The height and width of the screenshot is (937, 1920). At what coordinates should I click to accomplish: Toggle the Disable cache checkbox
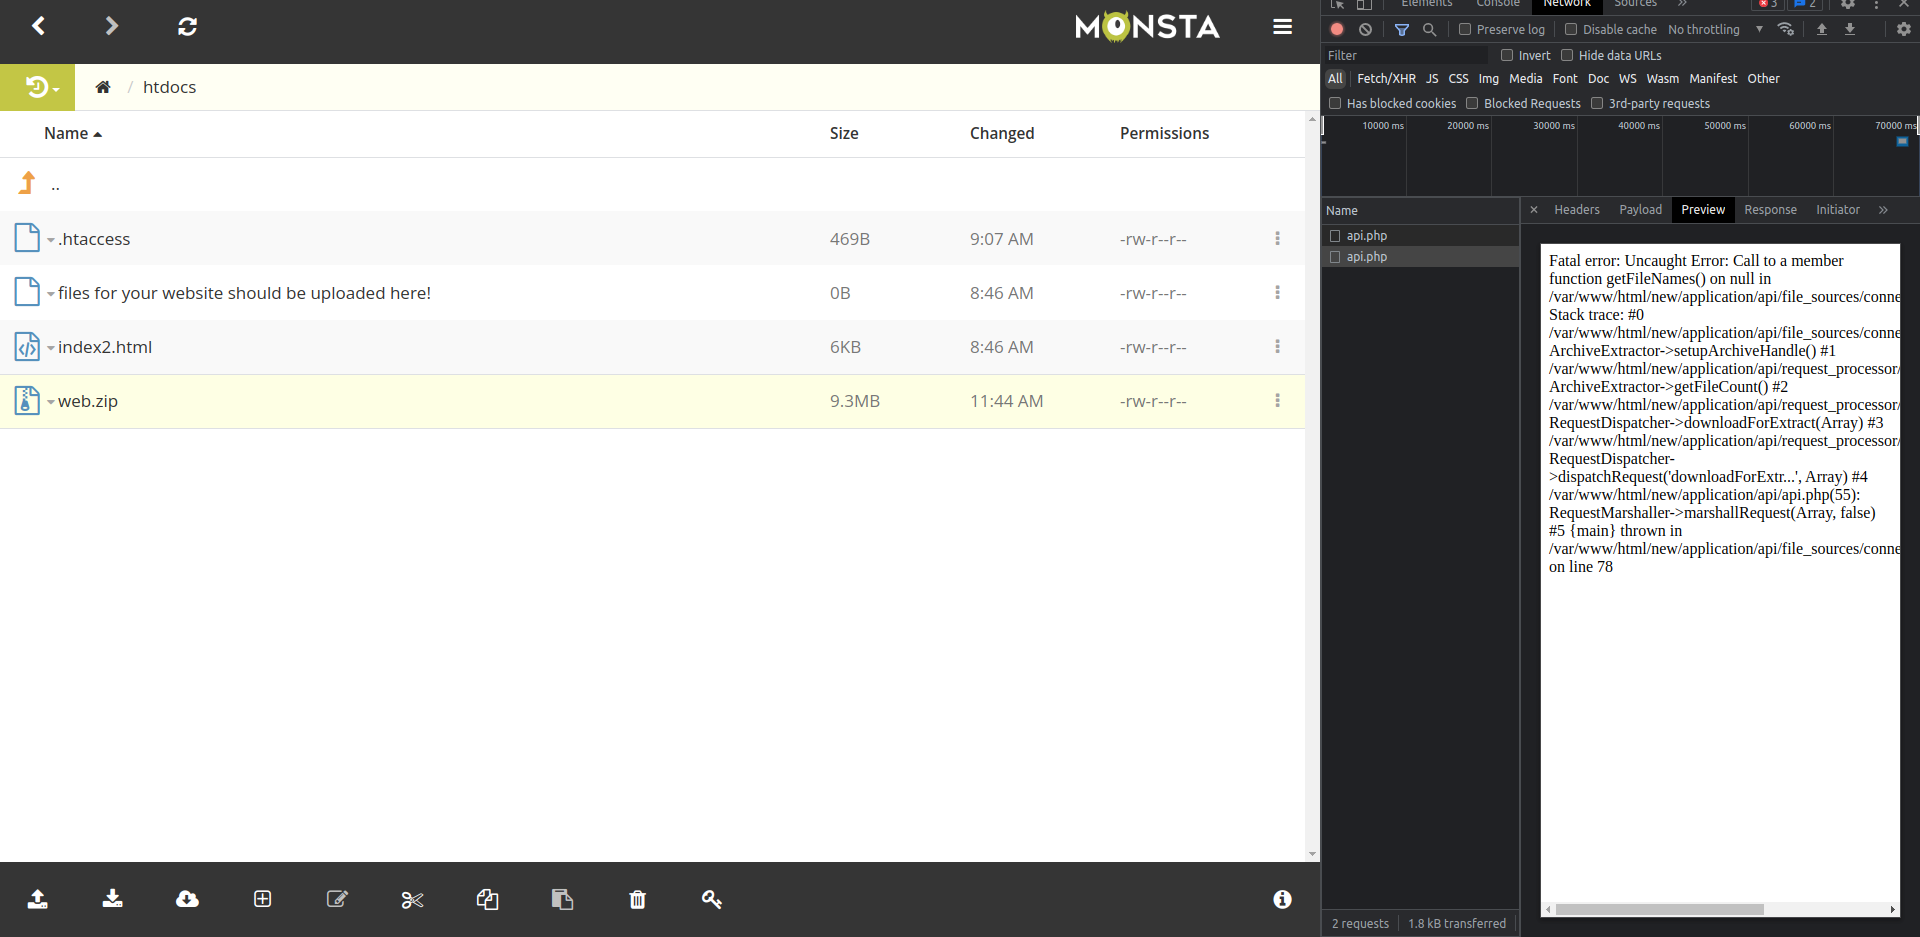click(1571, 30)
